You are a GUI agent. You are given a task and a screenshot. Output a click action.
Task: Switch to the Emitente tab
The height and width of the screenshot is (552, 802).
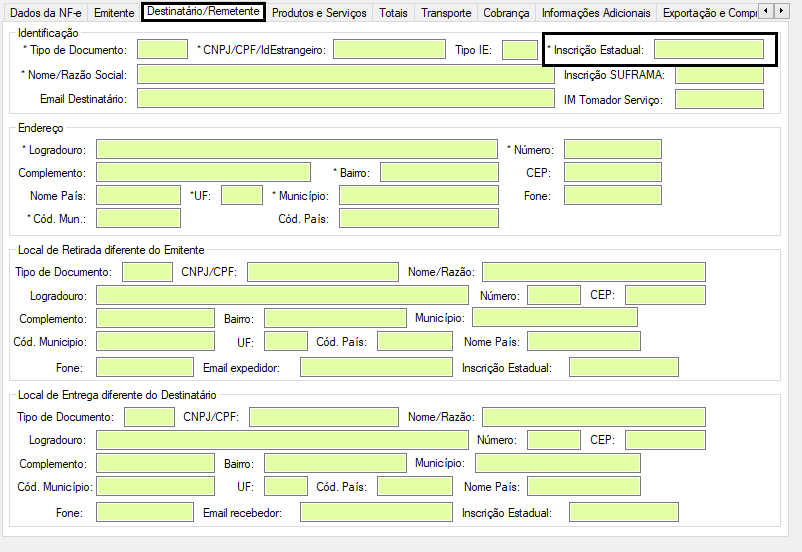pyautogui.click(x=114, y=12)
